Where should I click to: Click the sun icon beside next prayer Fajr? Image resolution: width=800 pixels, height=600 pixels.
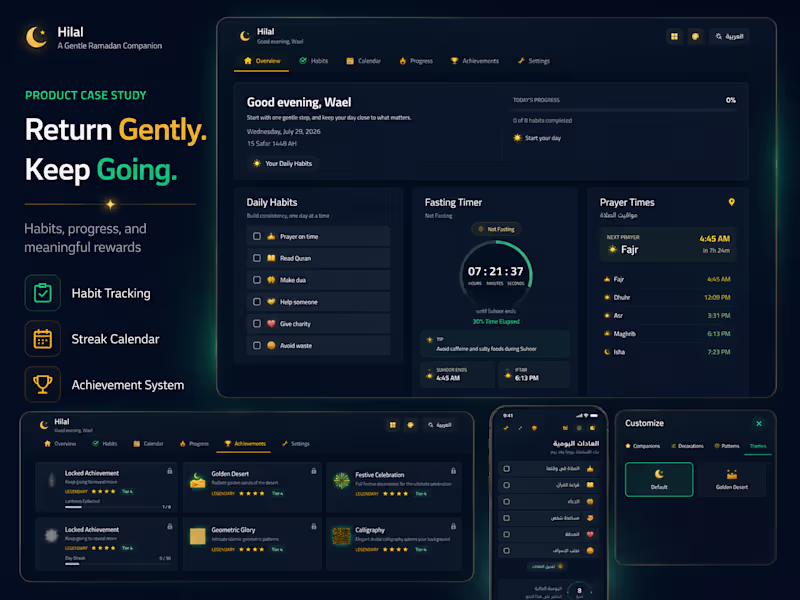click(612, 249)
